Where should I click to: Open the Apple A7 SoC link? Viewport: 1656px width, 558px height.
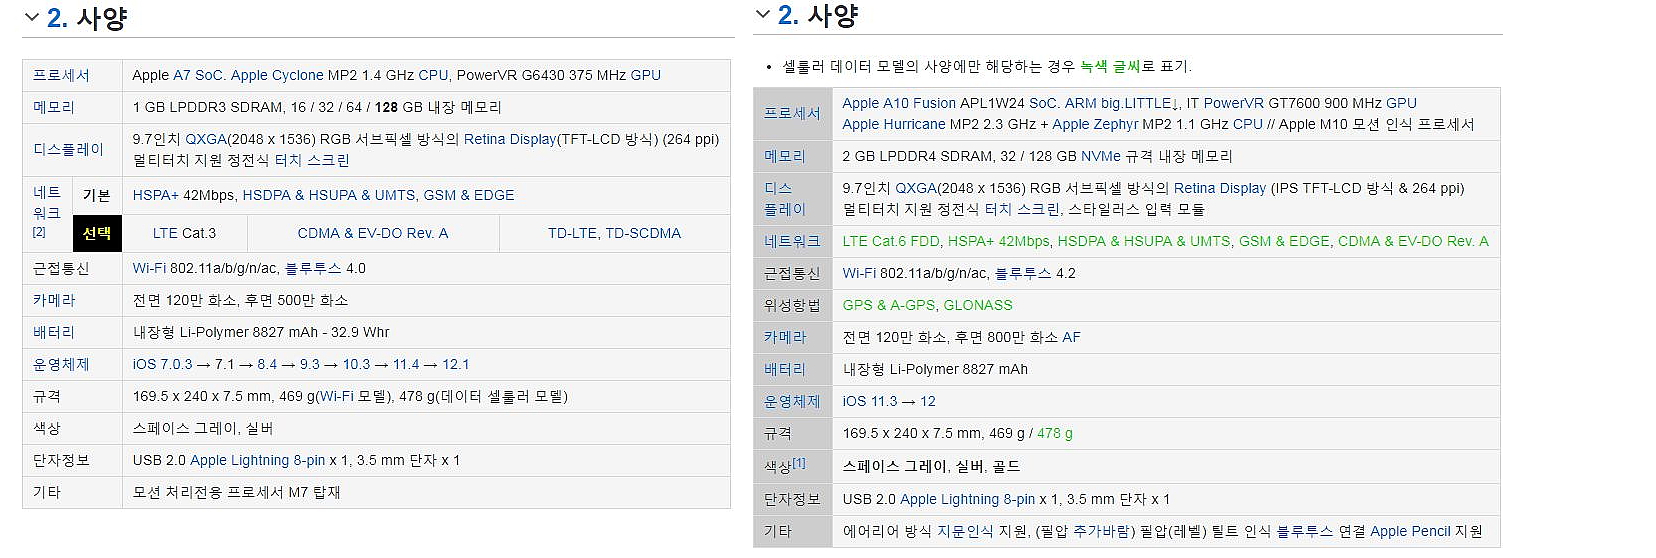(x=198, y=75)
